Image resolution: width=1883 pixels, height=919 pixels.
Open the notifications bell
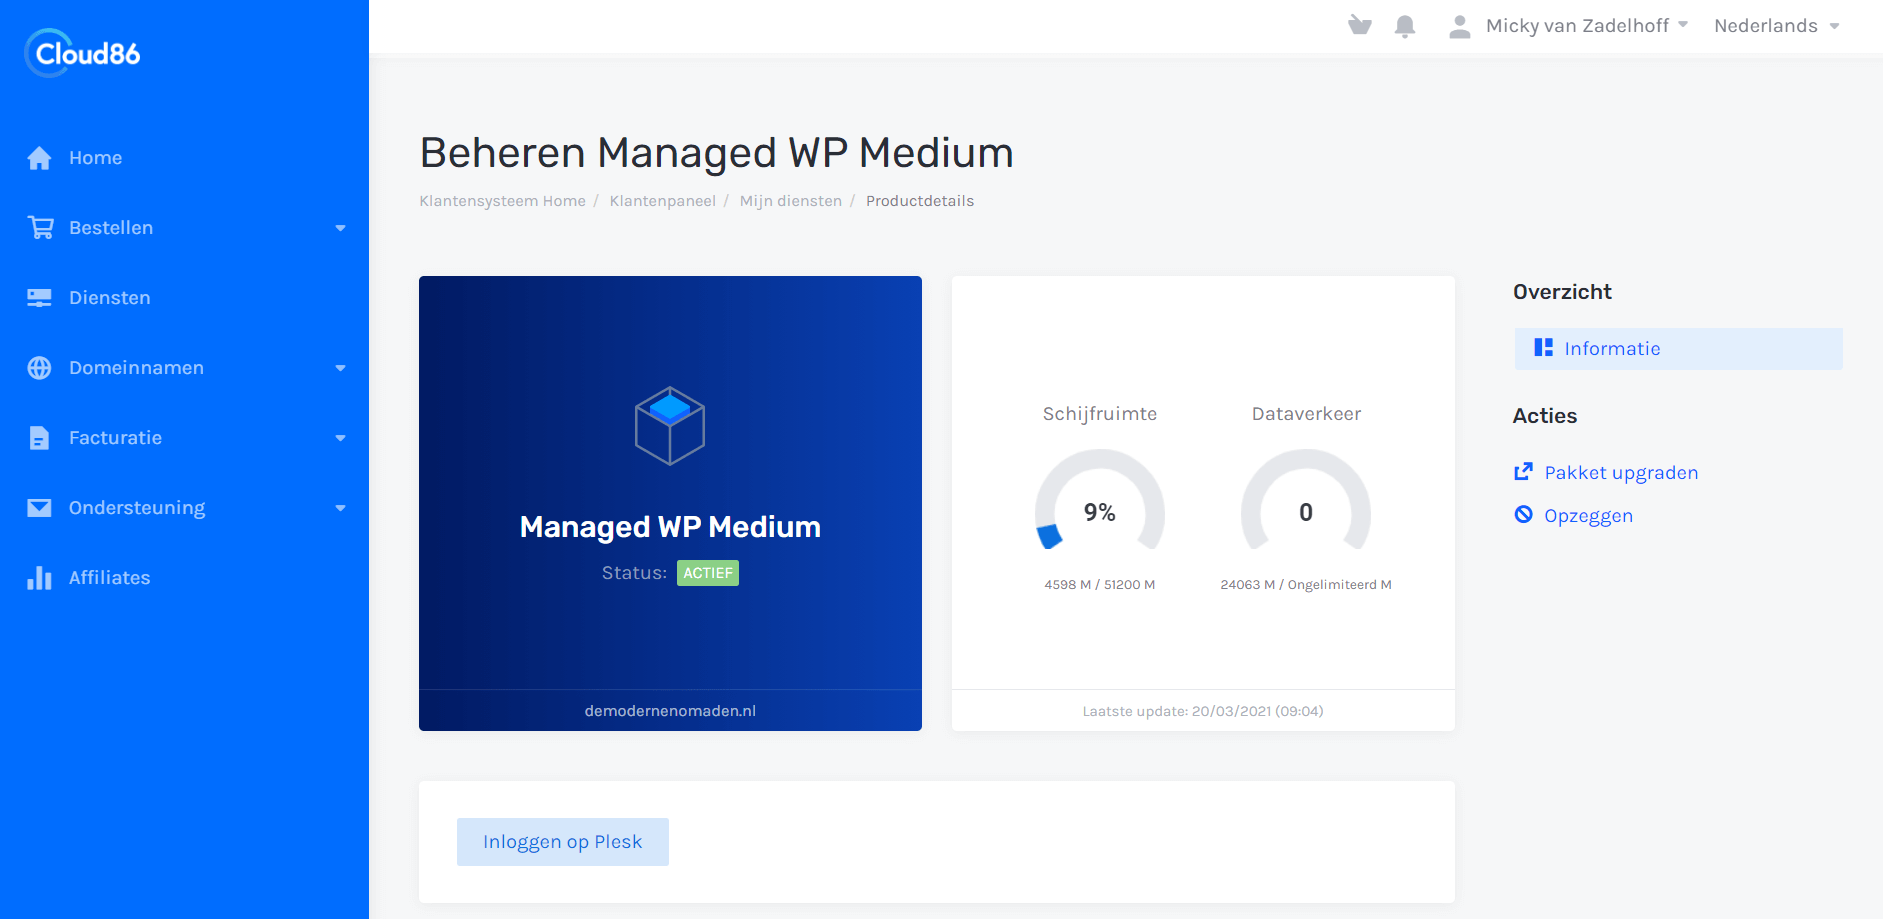point(1405,26)
